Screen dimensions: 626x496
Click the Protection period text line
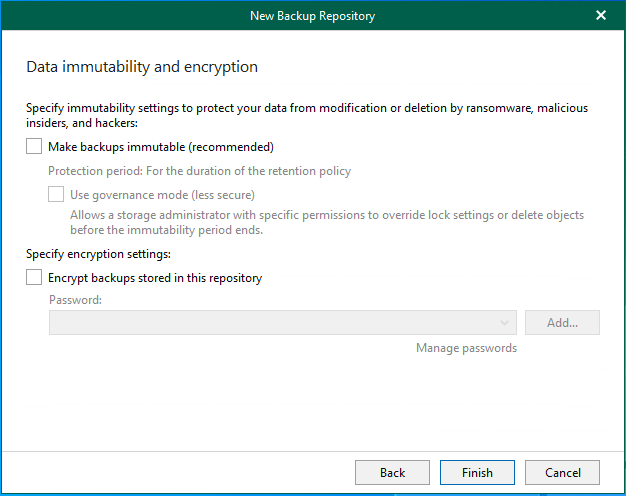(x=199, y=171)
